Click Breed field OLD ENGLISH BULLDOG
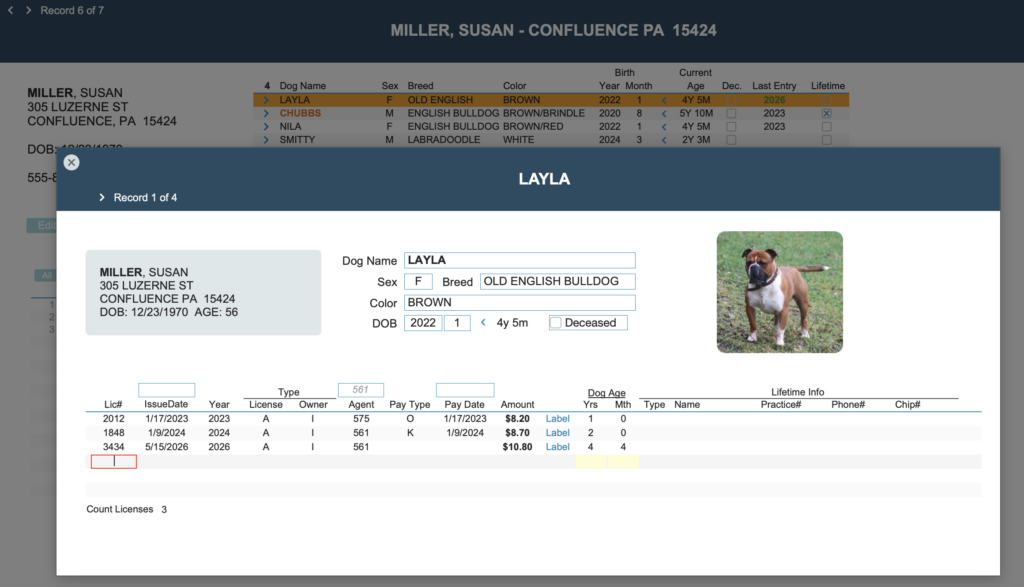 558,281
